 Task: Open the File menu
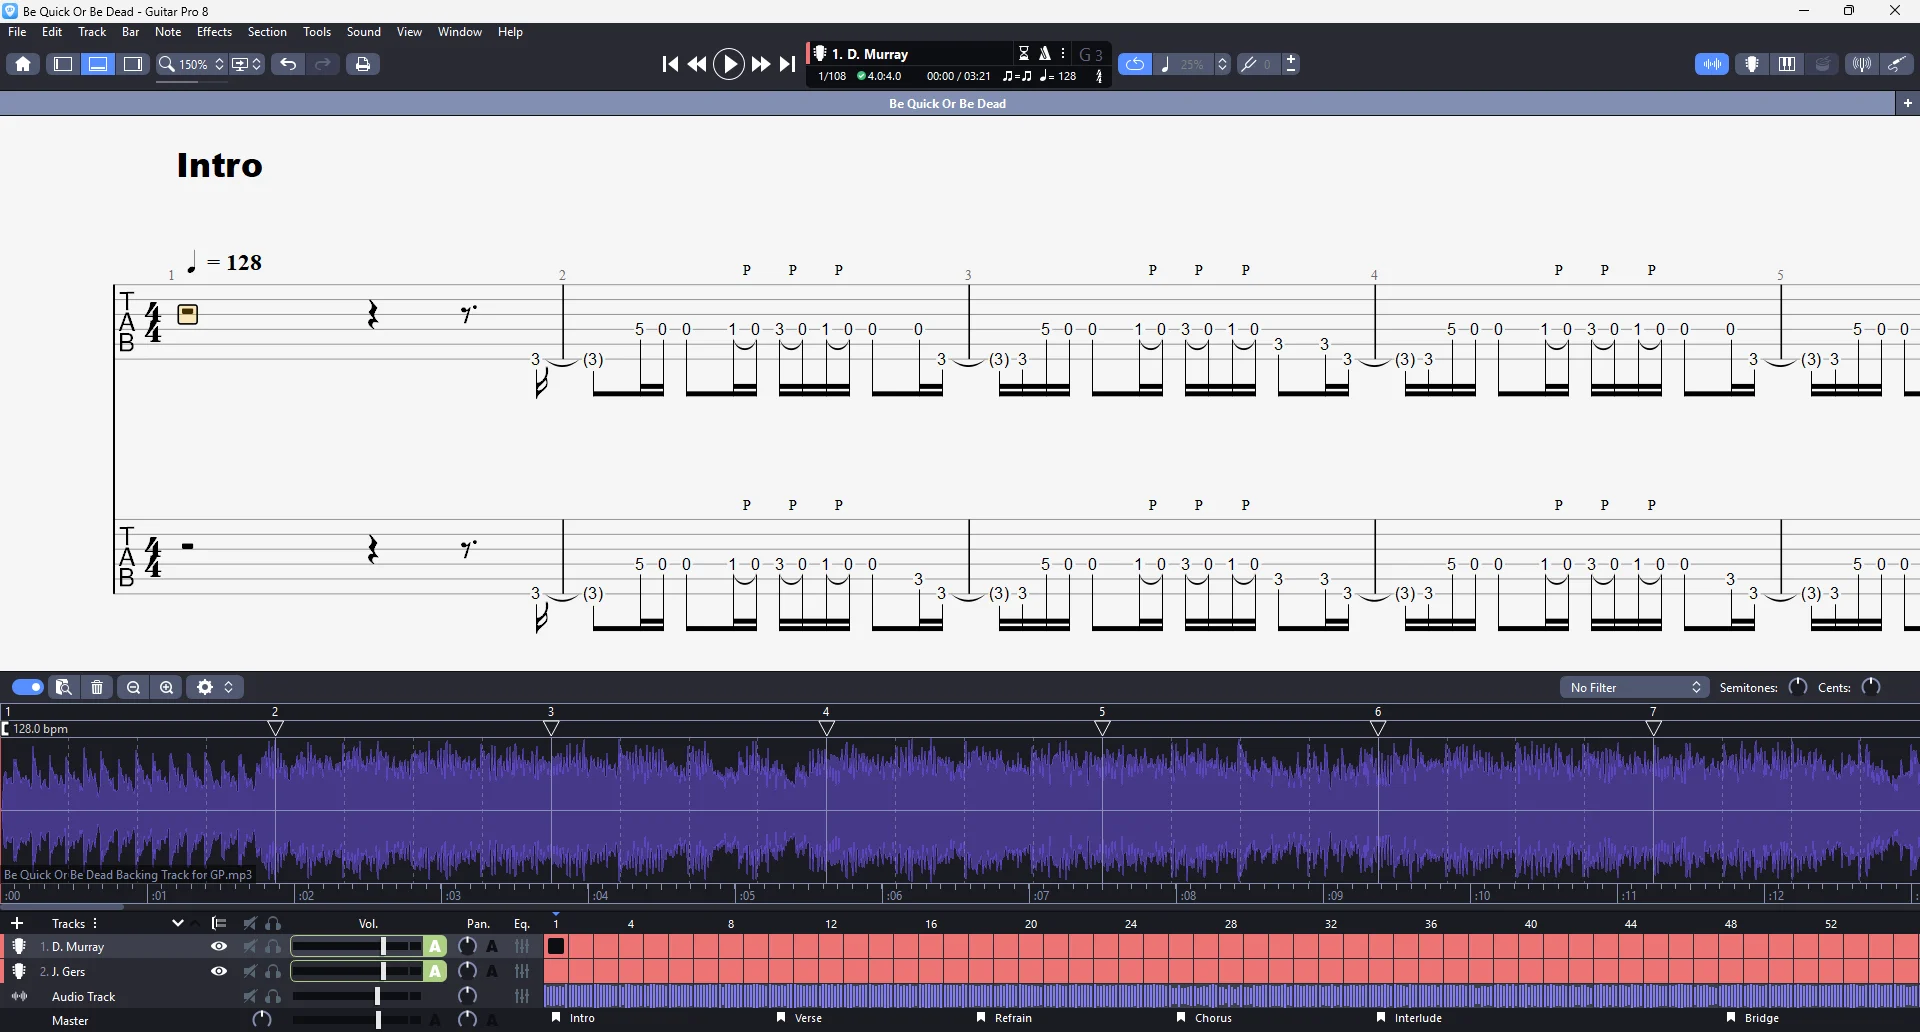(17, 32)
